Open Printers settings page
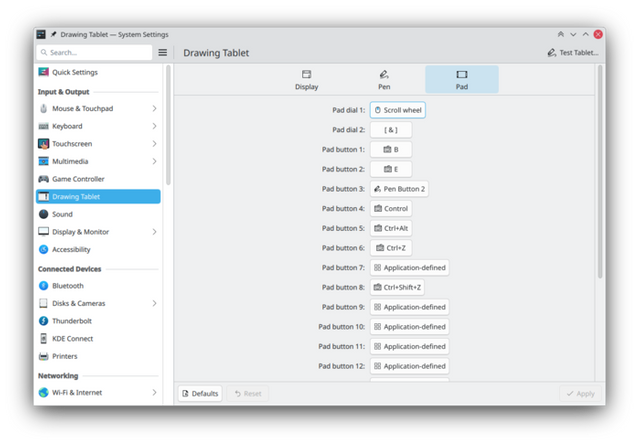This screenshot has width=640, height=446. [x=98, y=356]
